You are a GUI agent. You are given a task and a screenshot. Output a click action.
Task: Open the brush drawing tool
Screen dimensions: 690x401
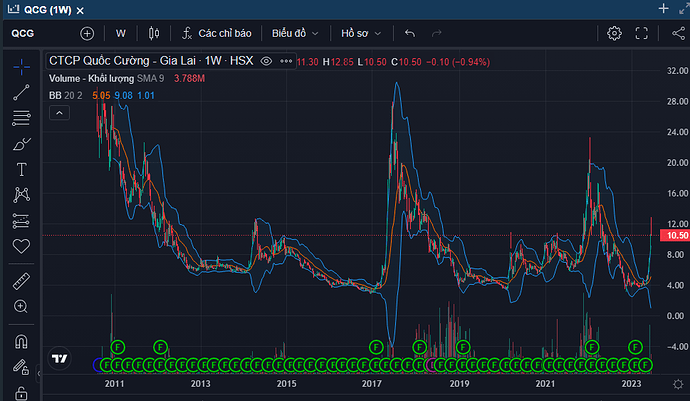coord(21,144)
